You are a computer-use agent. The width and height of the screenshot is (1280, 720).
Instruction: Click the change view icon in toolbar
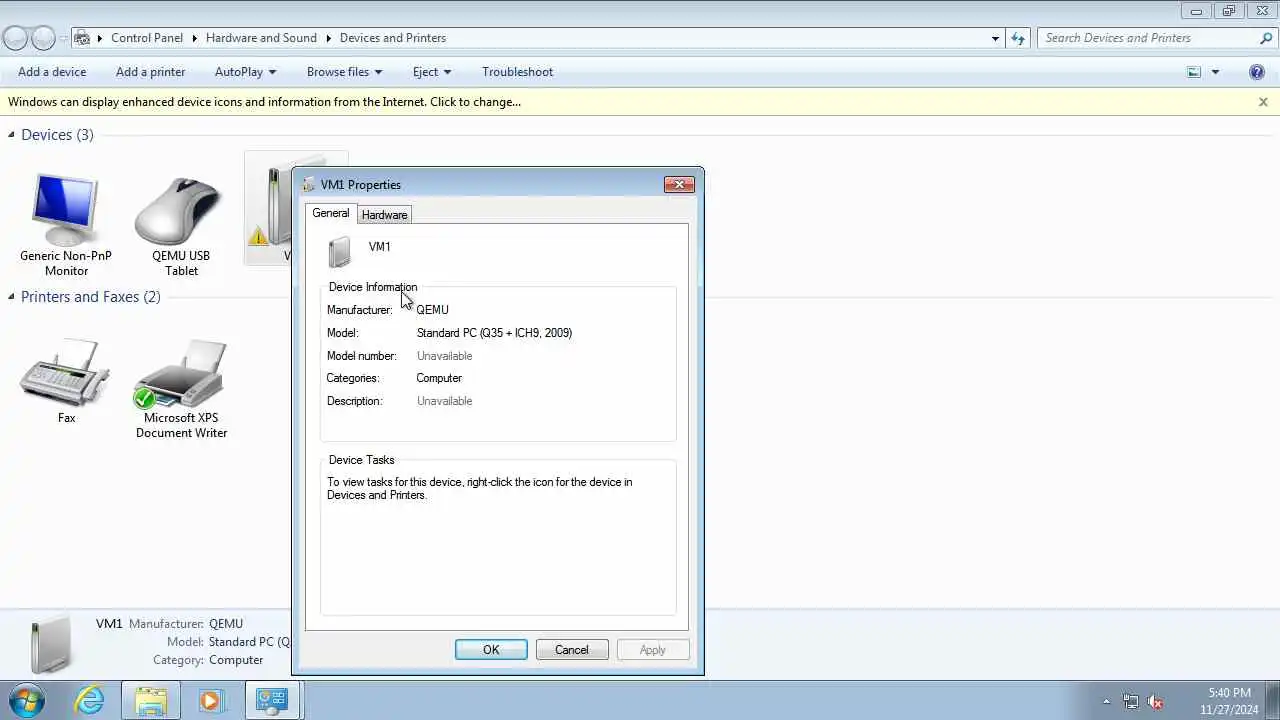(x=1194, y=72)
